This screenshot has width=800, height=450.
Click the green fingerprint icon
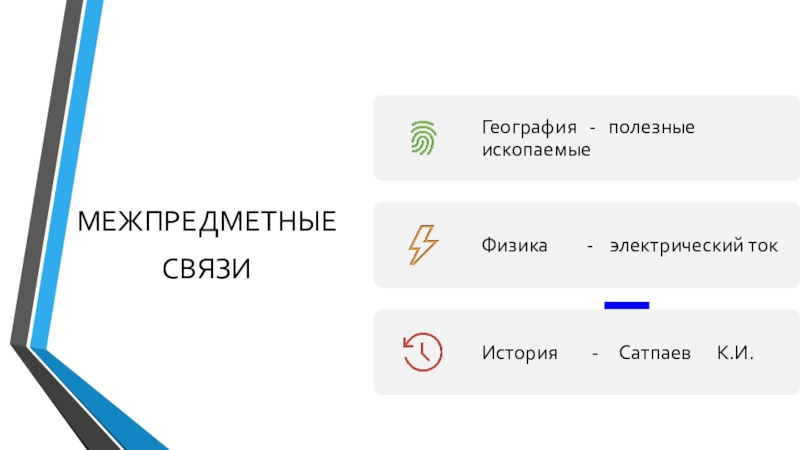[423, 138]
